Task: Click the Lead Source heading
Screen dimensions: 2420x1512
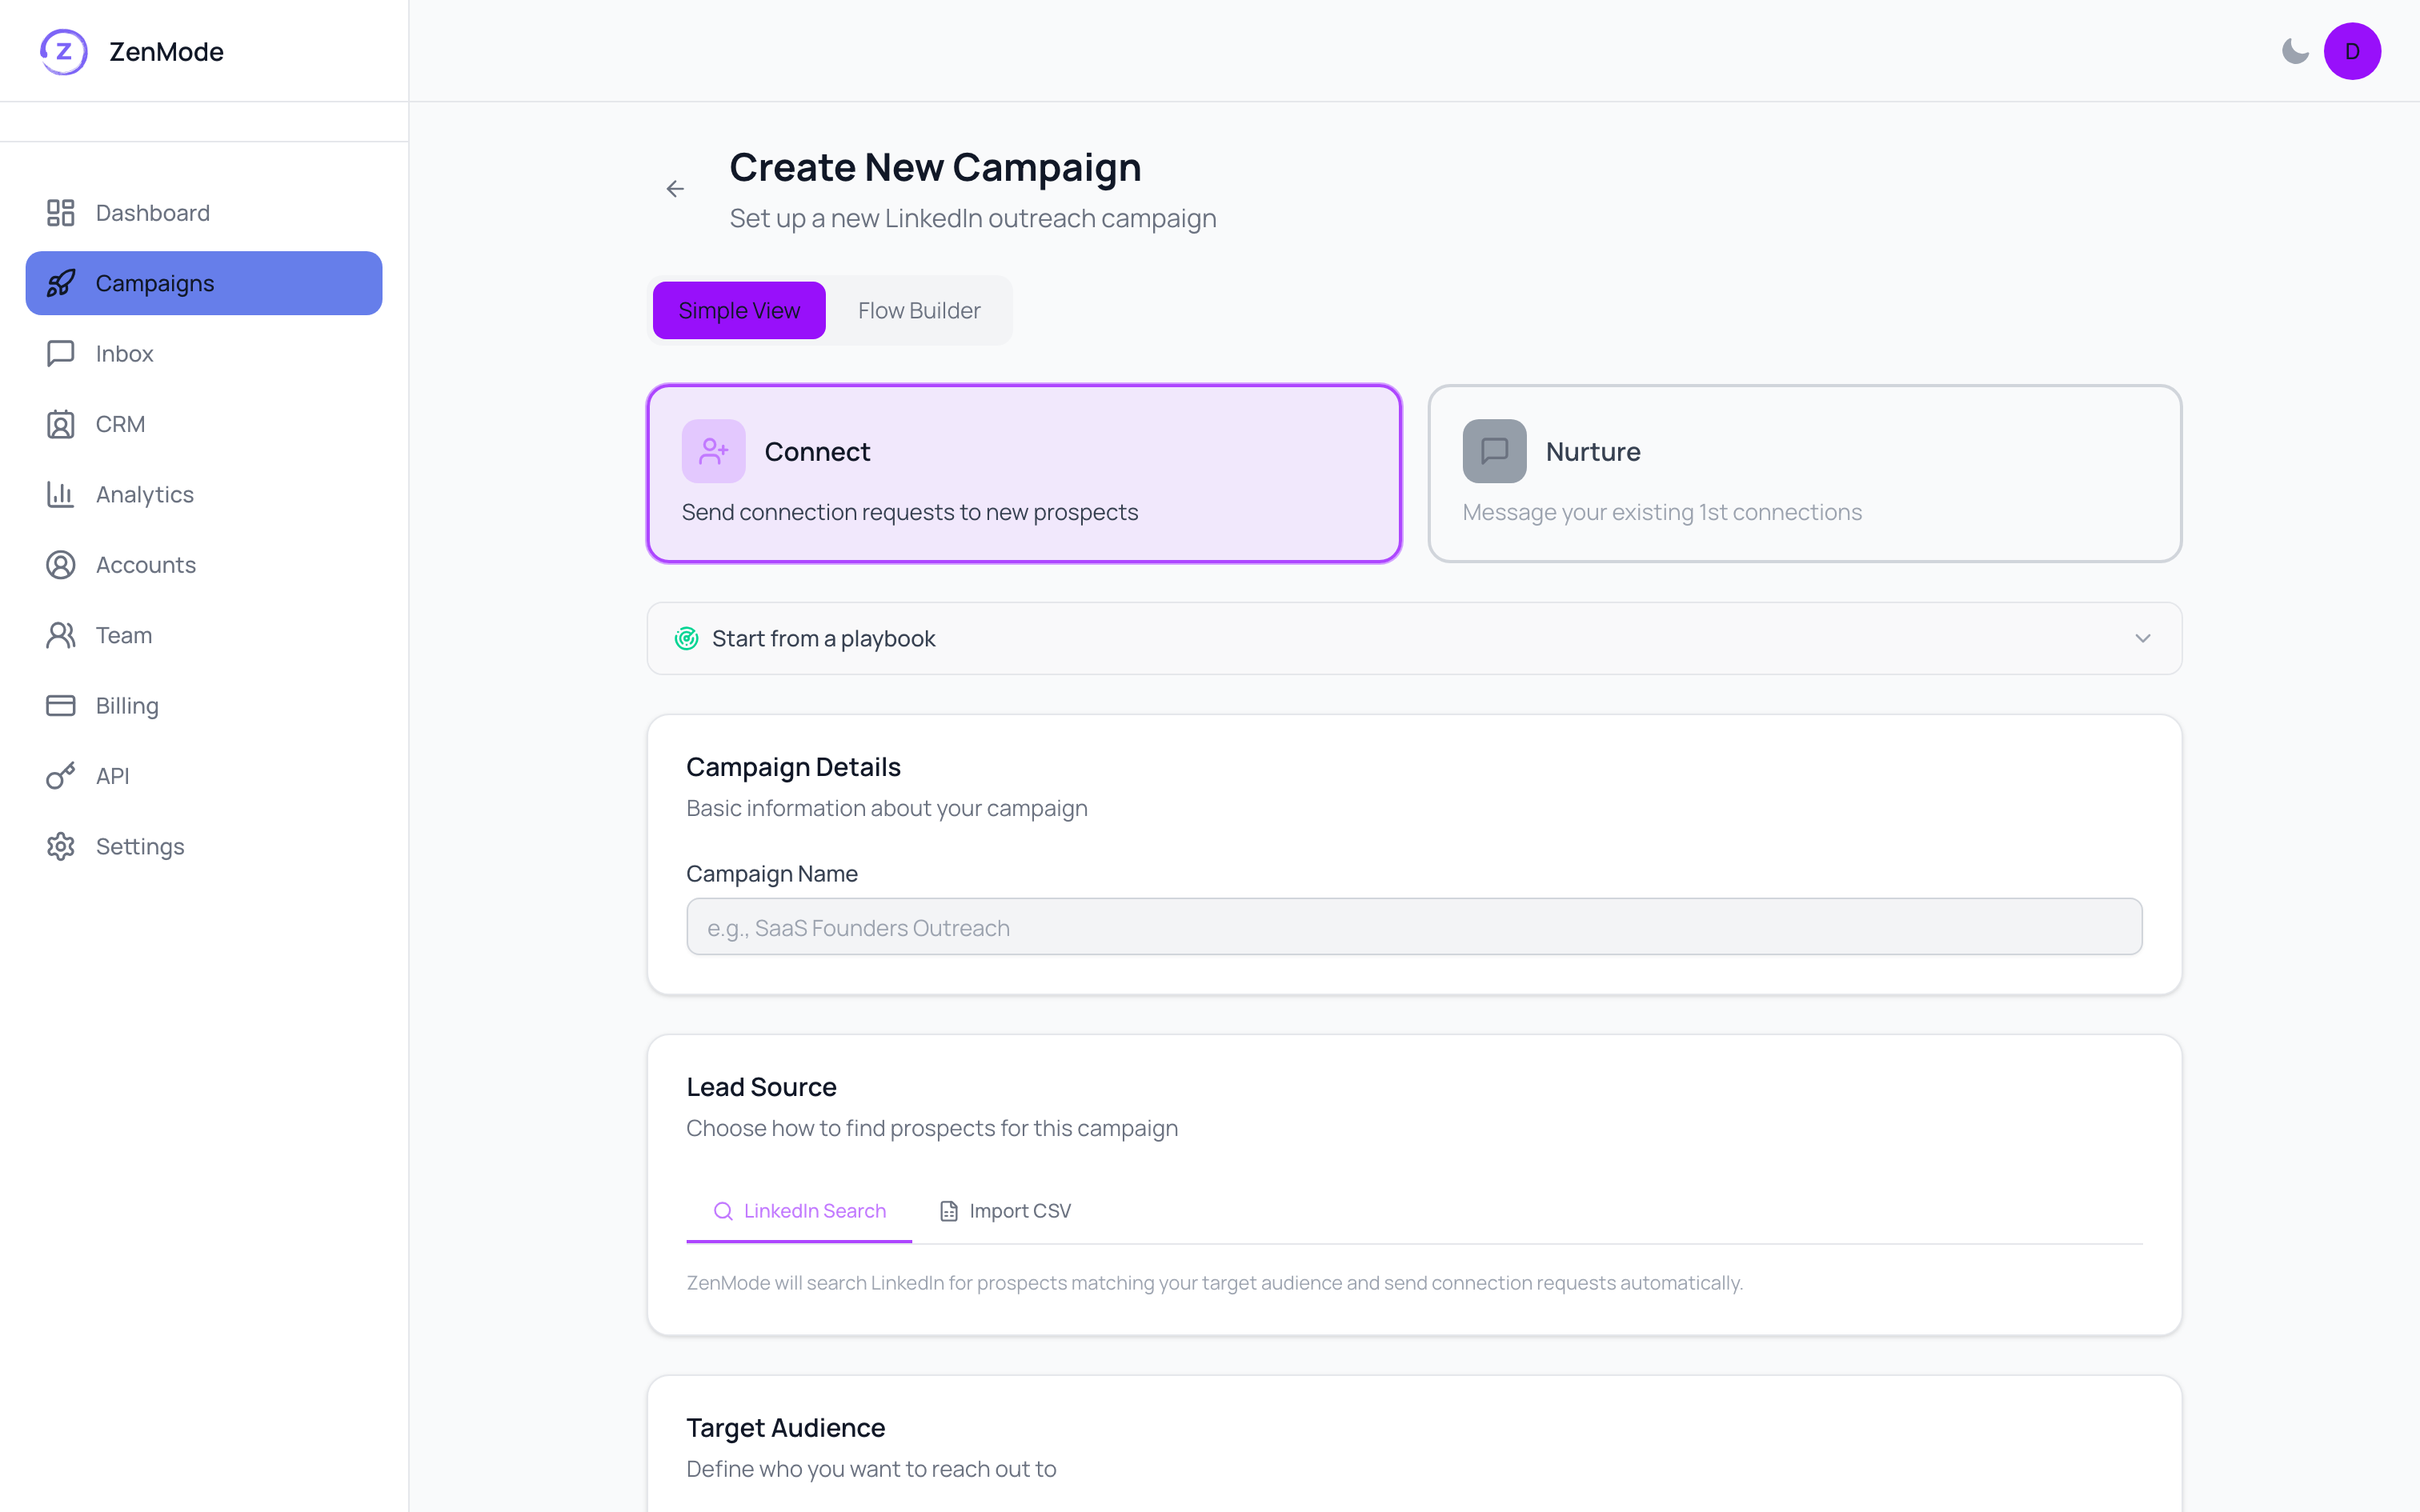Action: (x=761, y=1087)
